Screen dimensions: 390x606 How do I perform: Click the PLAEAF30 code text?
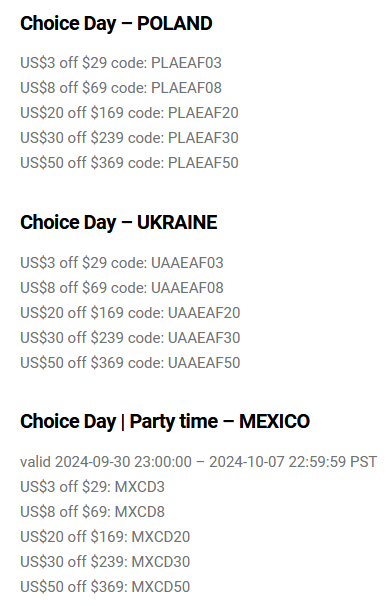coord(203,138)
